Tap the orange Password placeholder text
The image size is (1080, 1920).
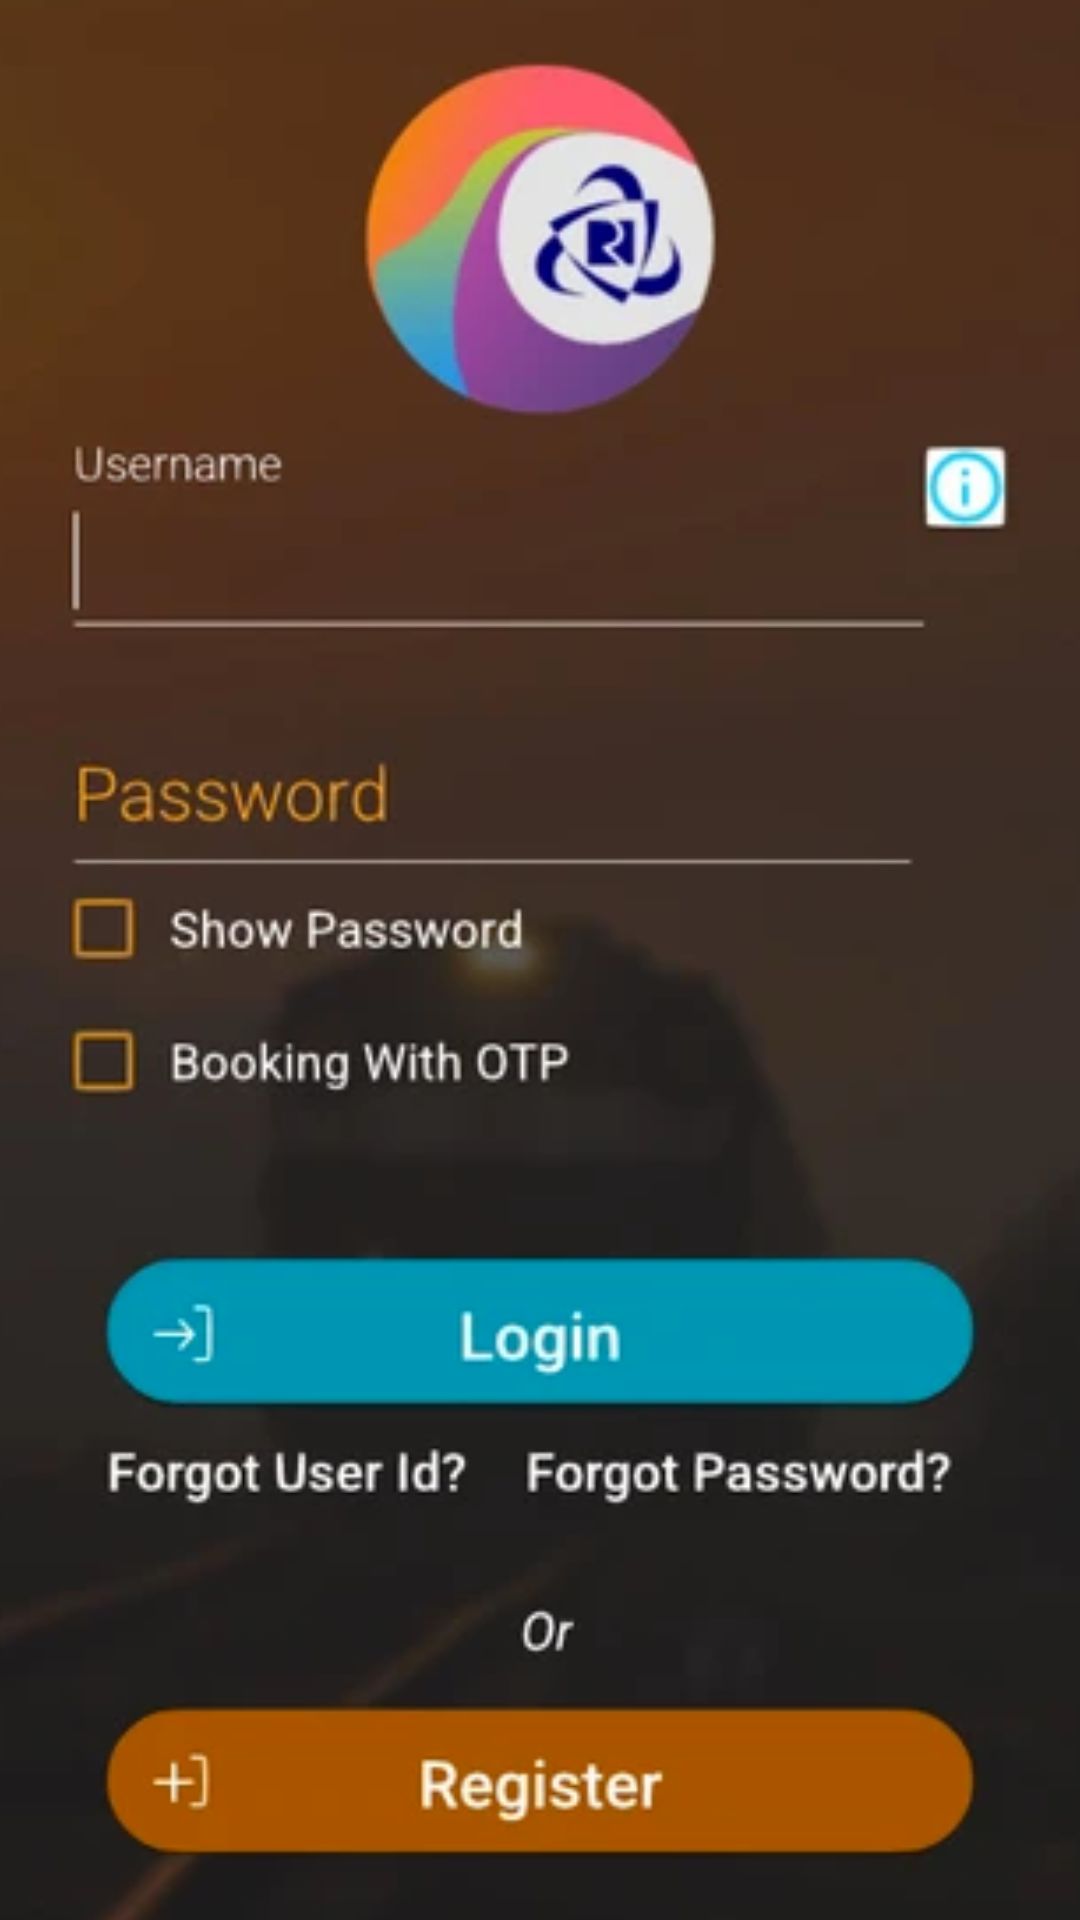coord(232,796)
